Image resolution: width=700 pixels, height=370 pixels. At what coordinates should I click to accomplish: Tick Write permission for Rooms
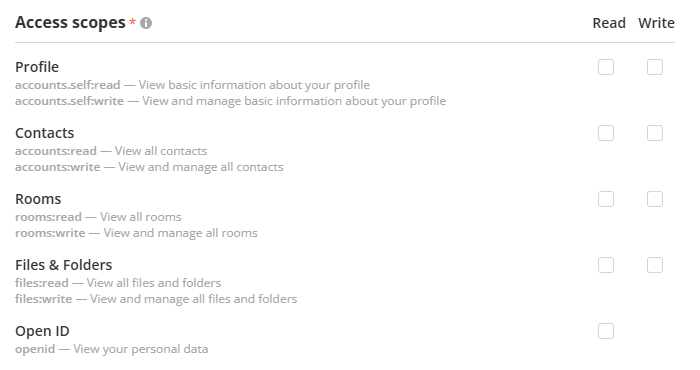pos(655,200)
